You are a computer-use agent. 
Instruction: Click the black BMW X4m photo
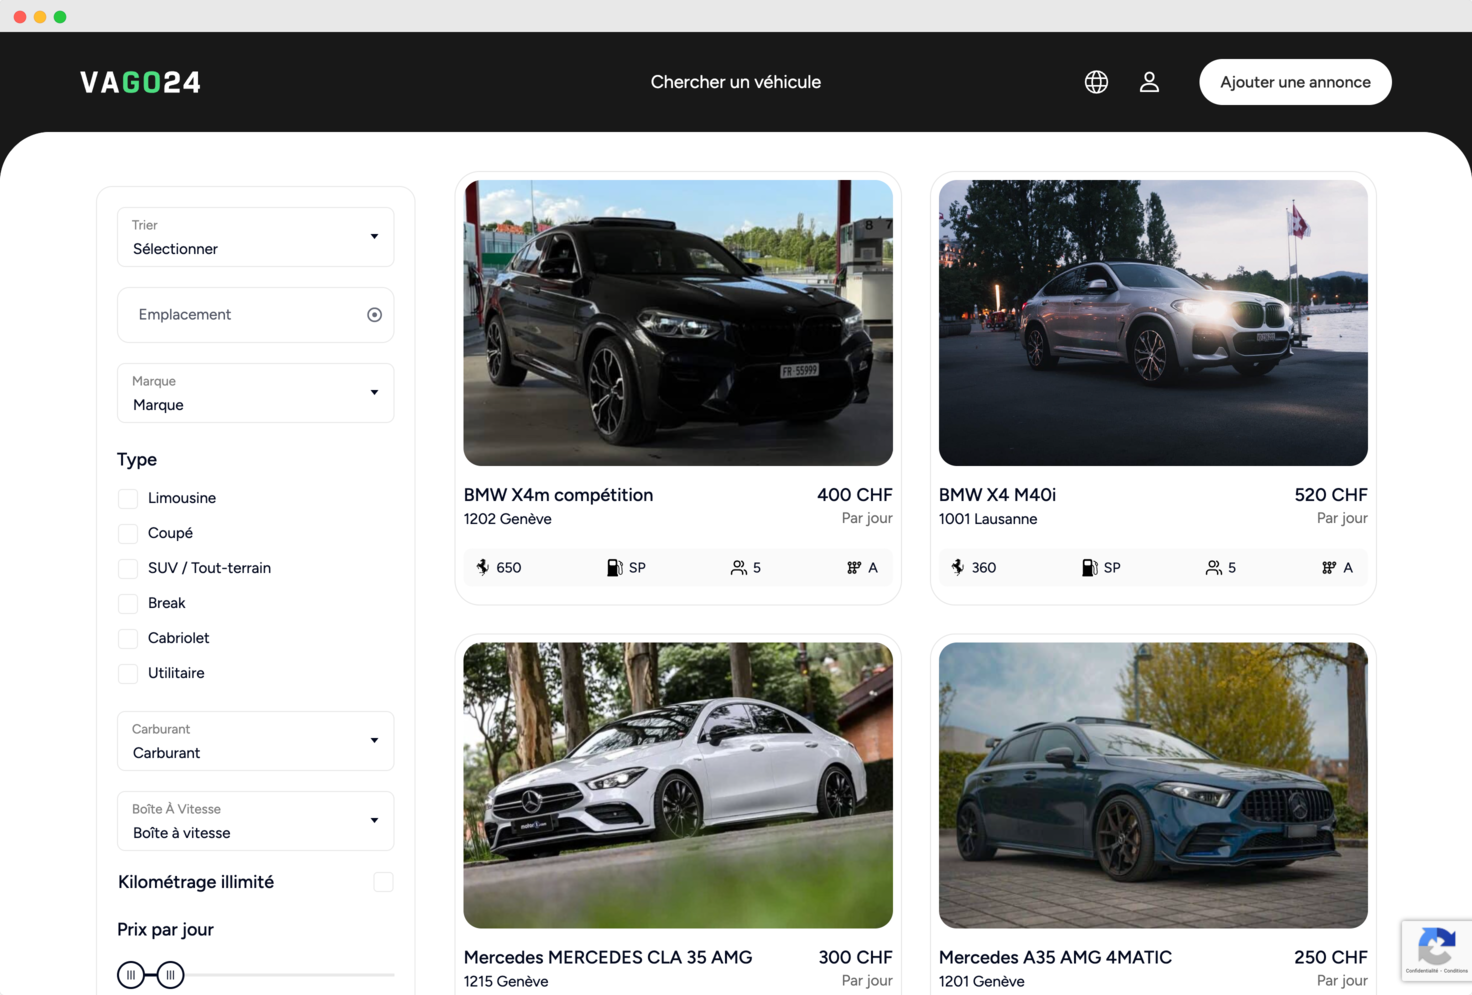tap(678, 323)
